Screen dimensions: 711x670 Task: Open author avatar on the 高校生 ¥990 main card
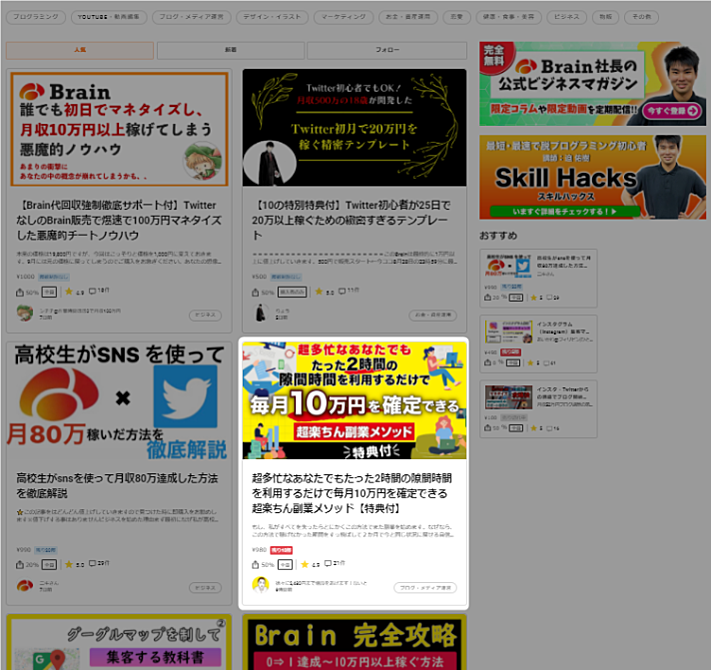click(x=25, y=586)
